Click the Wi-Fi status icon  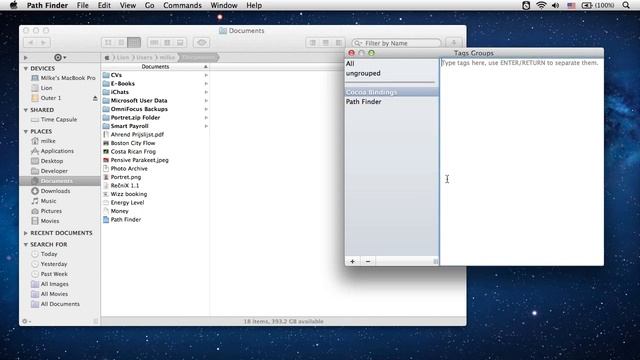point(541,5)
